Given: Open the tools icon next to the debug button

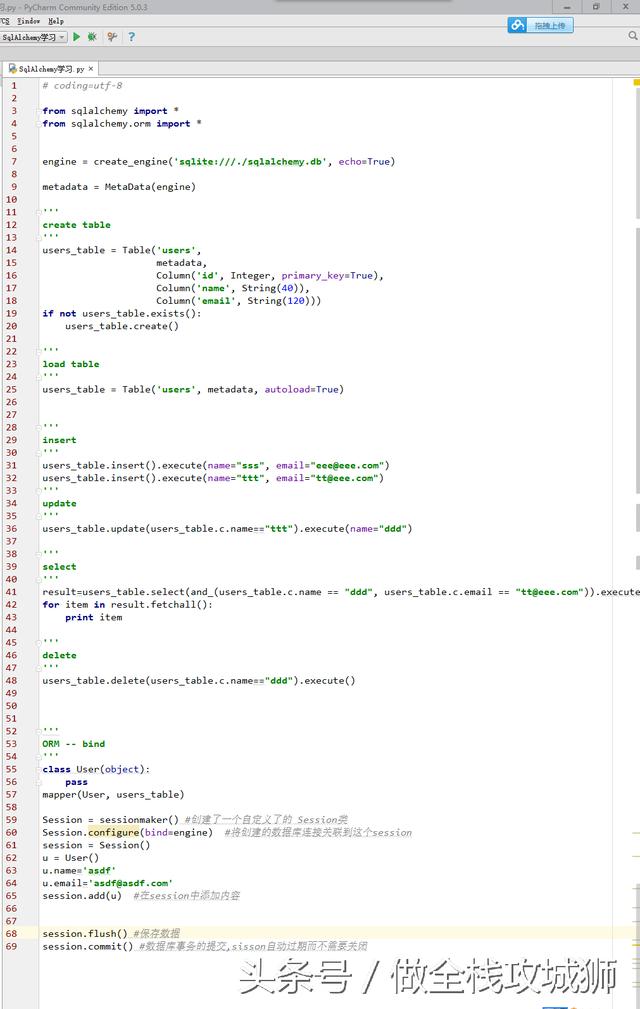Looking at the screenshot, I should (x=112, y=37).
